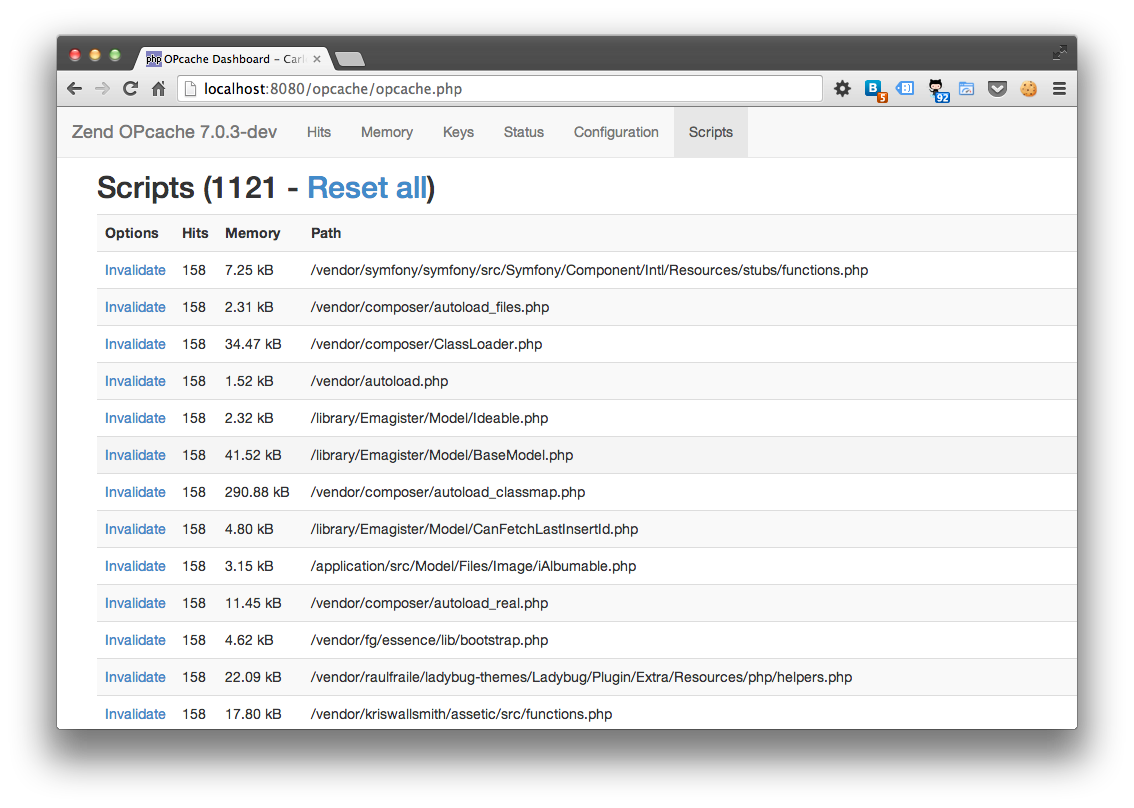Open the blue tag extension icon
Viewport: 1134px width, 808px height.
pos(905,88)
